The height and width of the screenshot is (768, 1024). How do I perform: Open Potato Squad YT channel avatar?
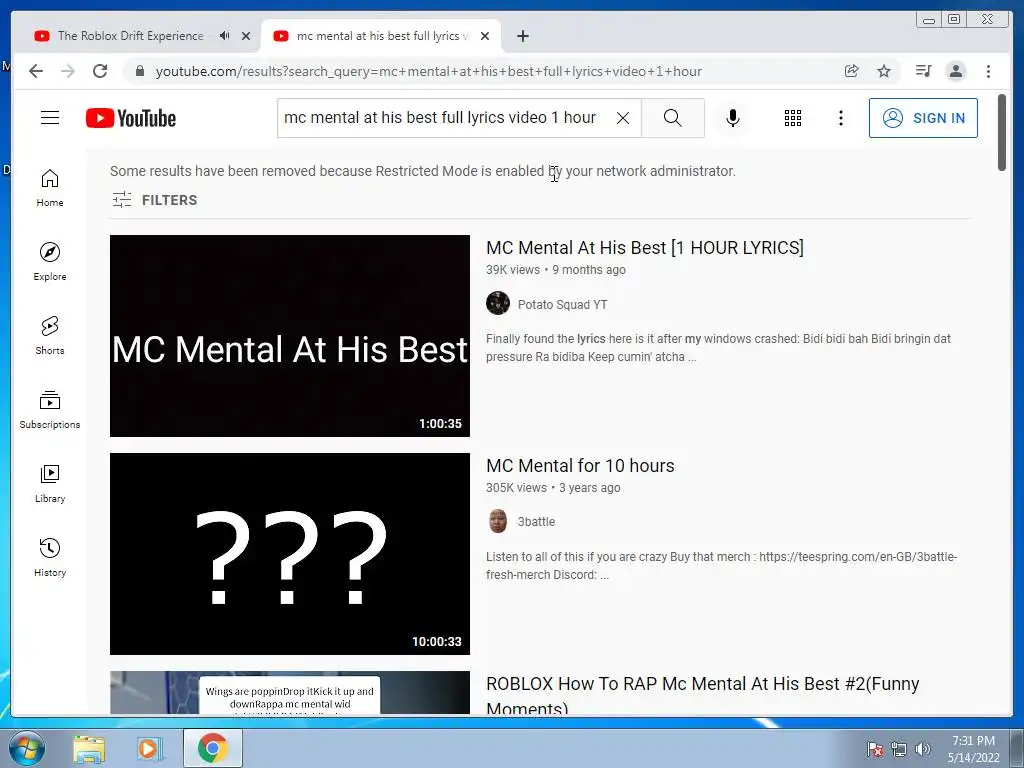498,304
